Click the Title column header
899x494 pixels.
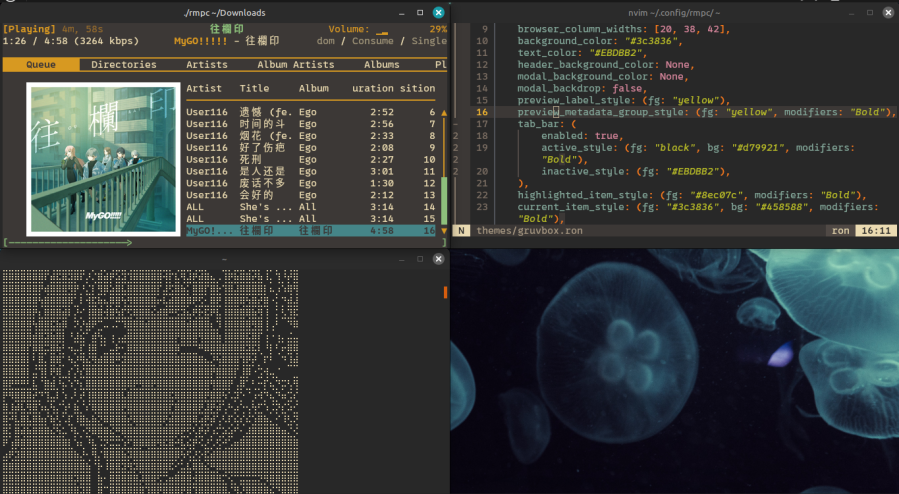254,88
